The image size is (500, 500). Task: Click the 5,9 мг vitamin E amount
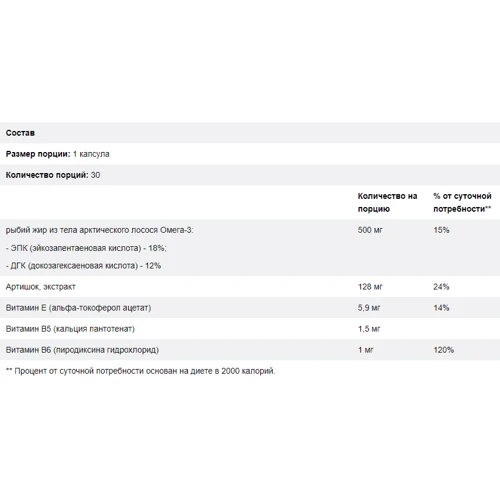369,308
